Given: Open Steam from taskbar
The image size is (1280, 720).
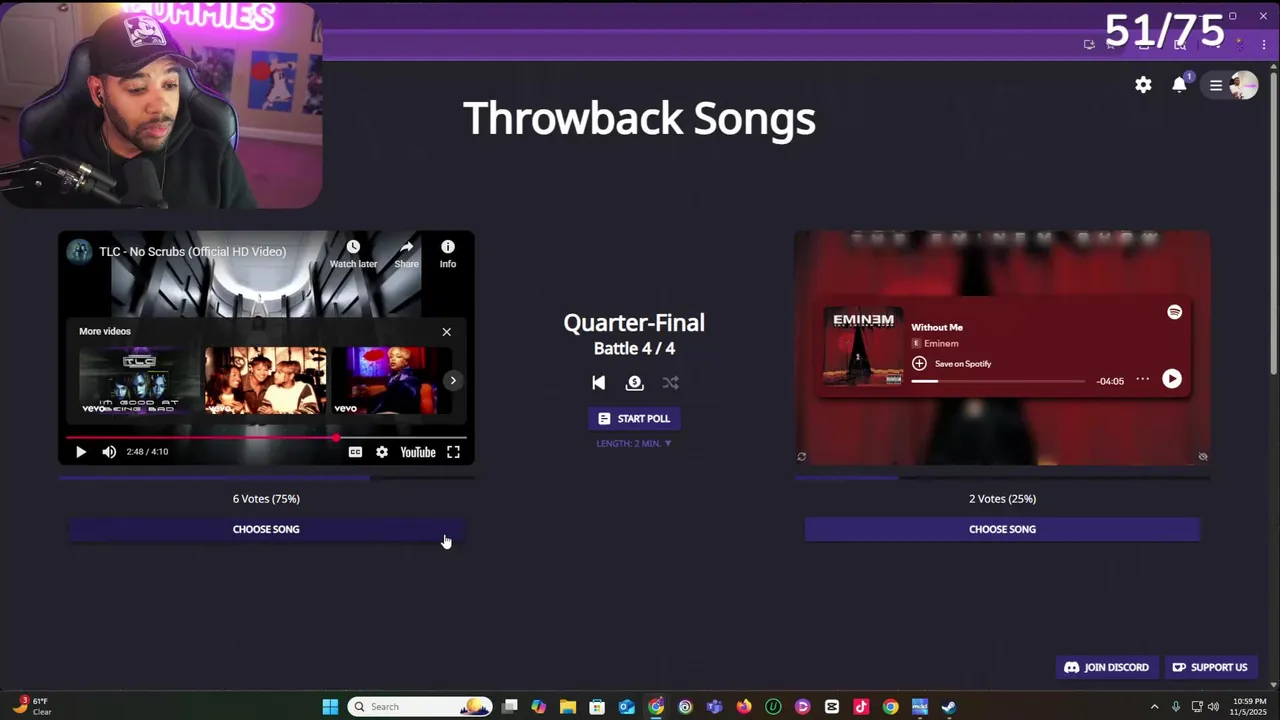Looking at the screenshot, I should point(949,707).
